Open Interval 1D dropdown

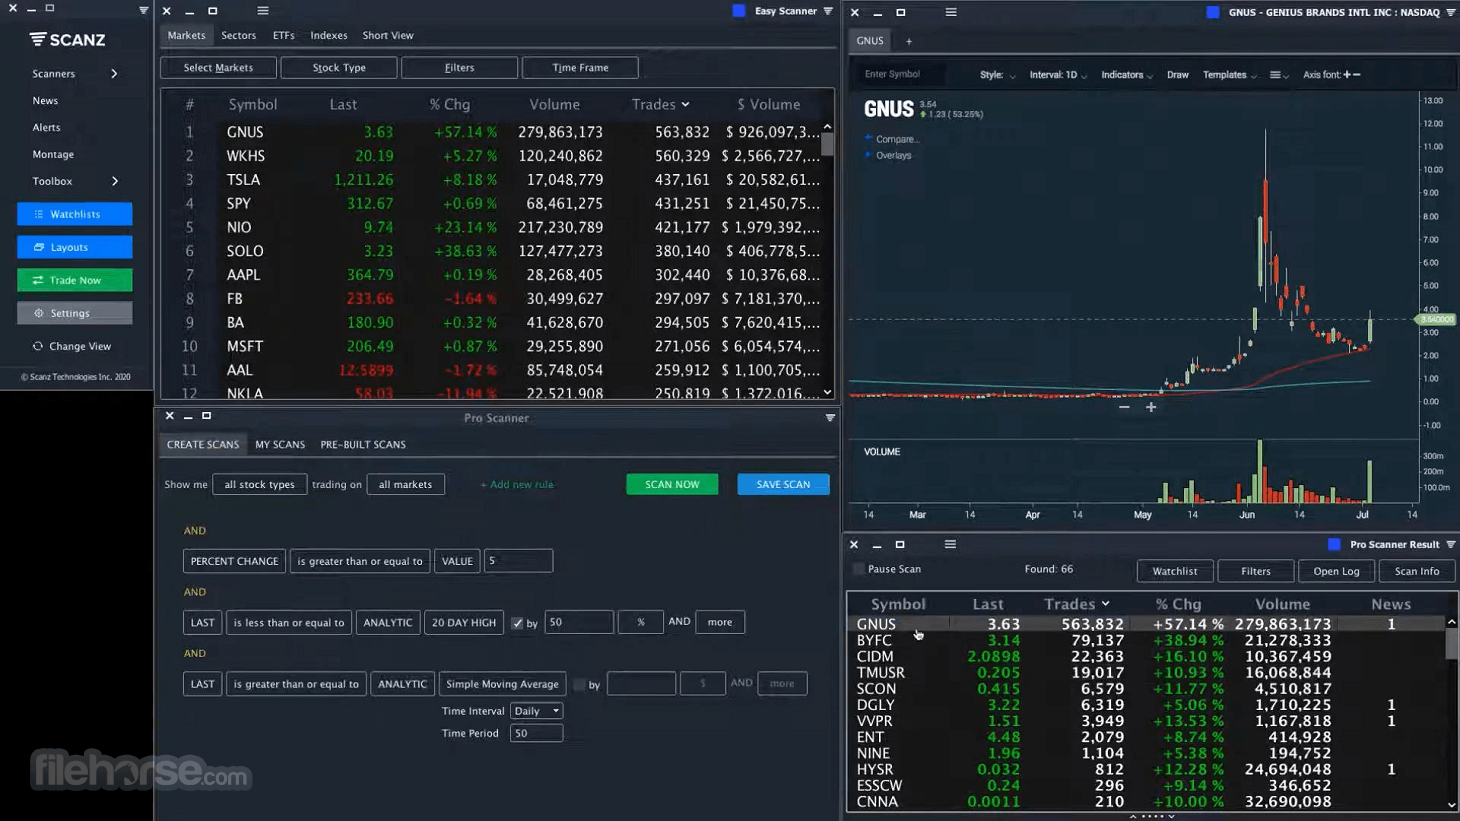[1058, 75]
